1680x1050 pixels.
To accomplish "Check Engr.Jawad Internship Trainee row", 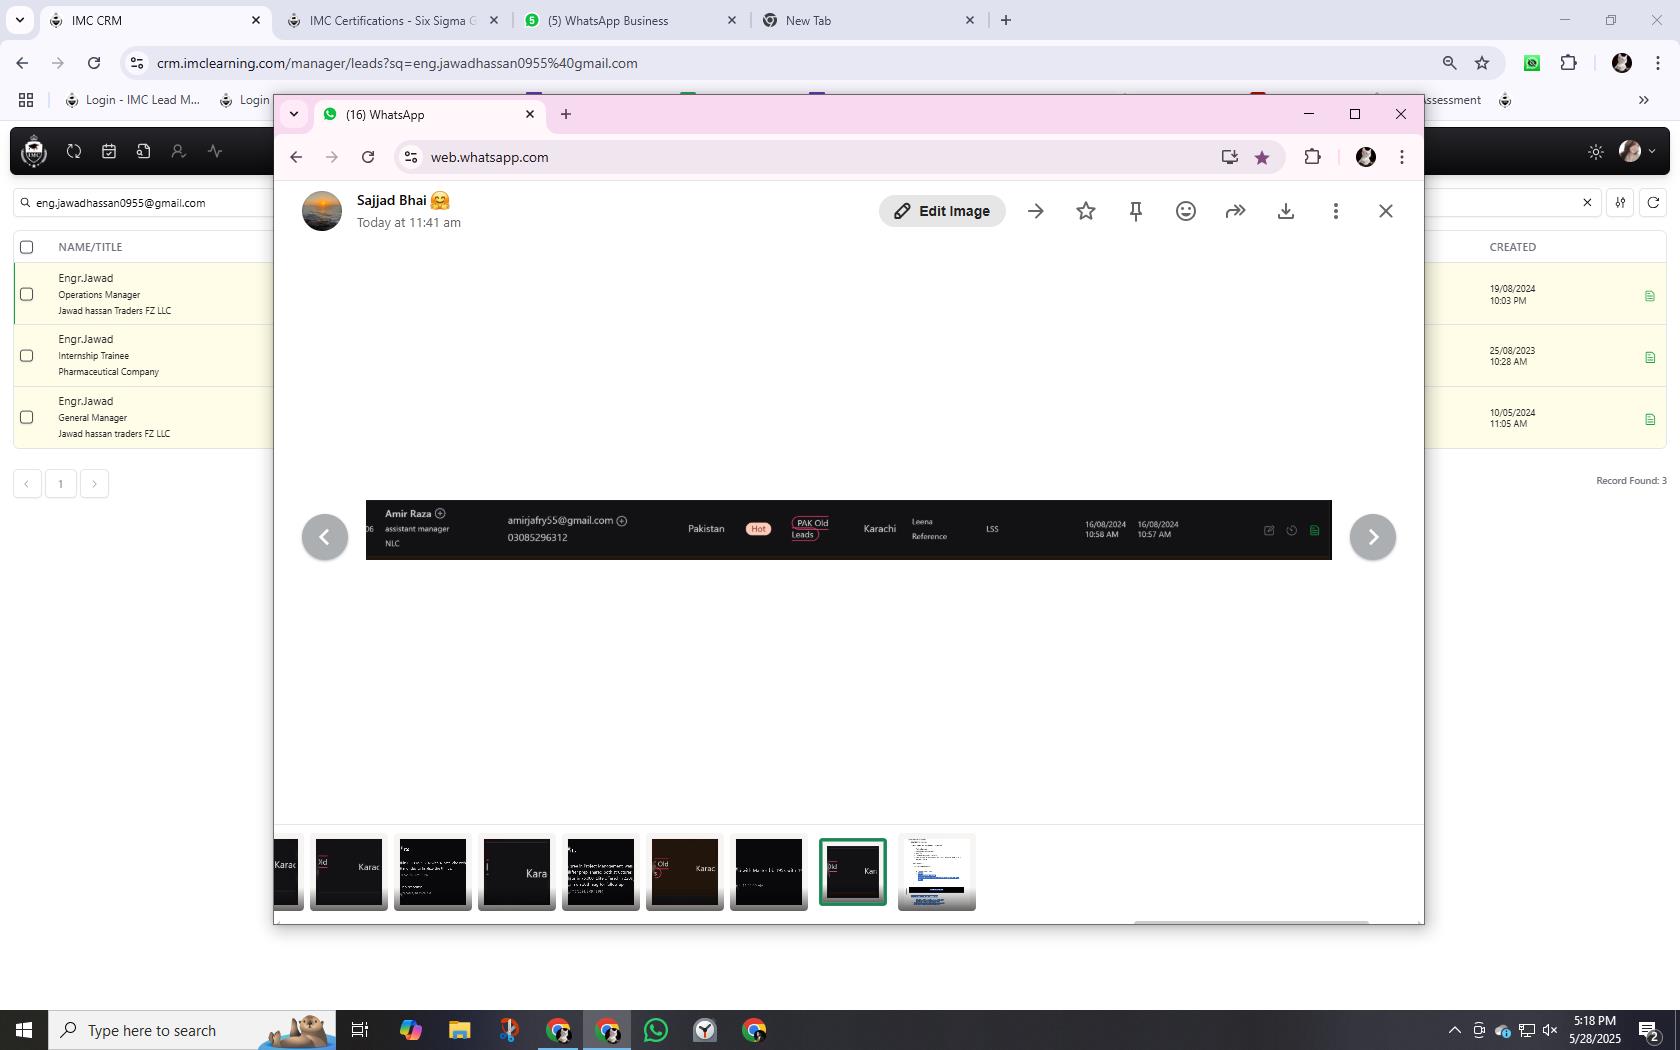I will 27,356.
